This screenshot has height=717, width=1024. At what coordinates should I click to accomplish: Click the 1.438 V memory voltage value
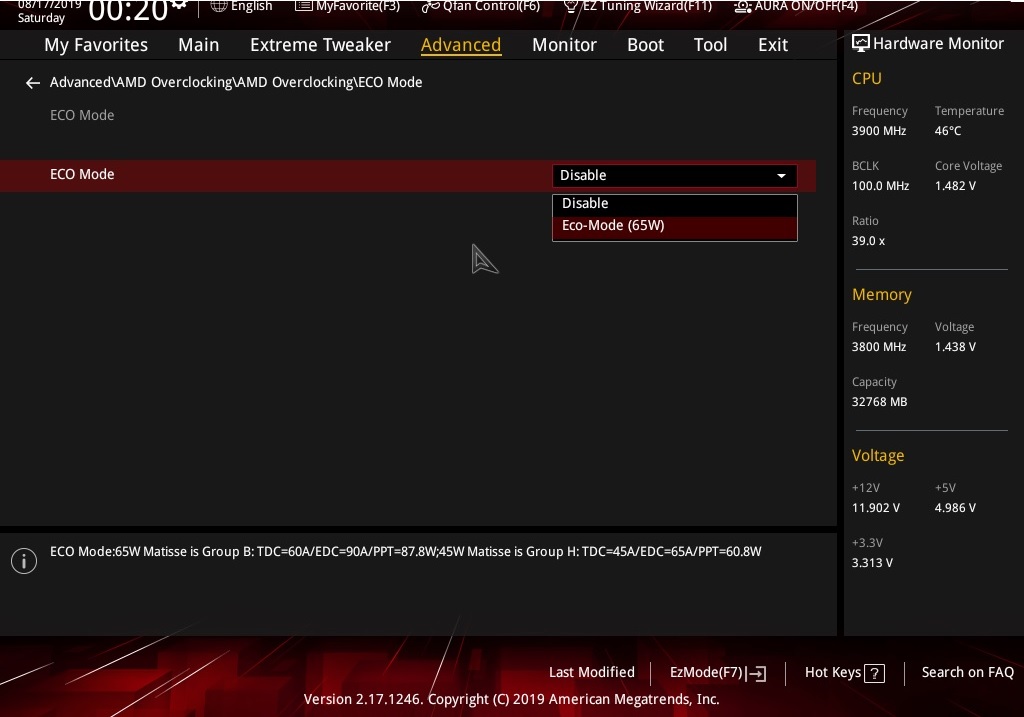tap(955, 347)
